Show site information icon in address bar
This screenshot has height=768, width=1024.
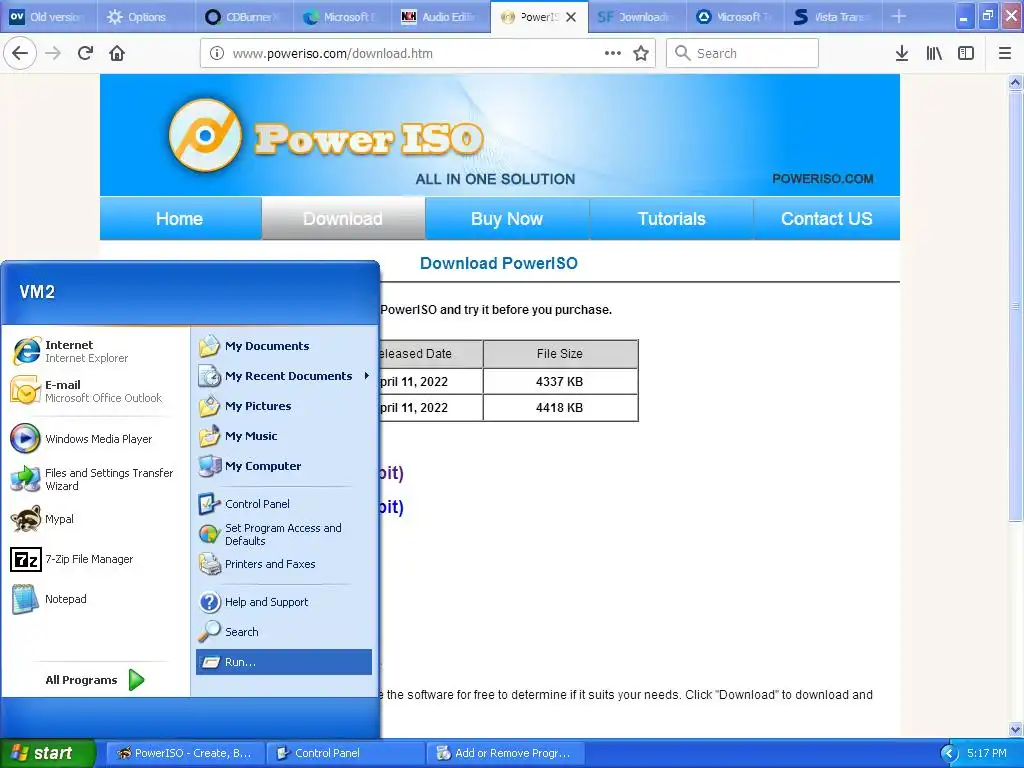click(x=217, y=54)
